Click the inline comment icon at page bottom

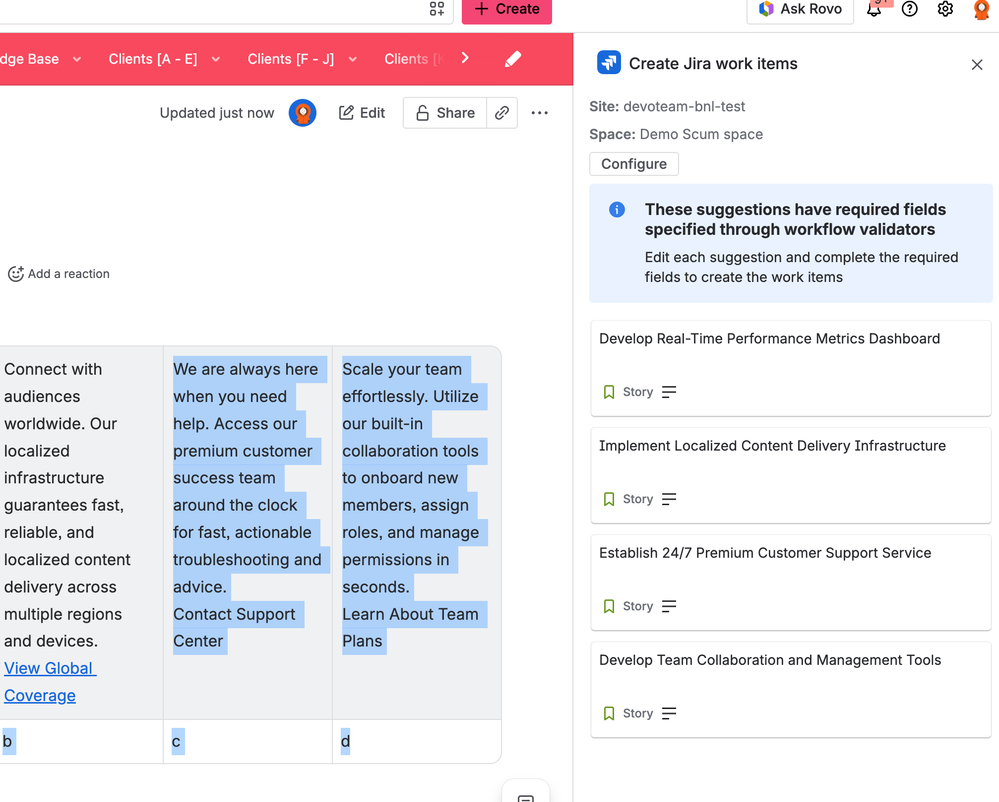(526, 797)
